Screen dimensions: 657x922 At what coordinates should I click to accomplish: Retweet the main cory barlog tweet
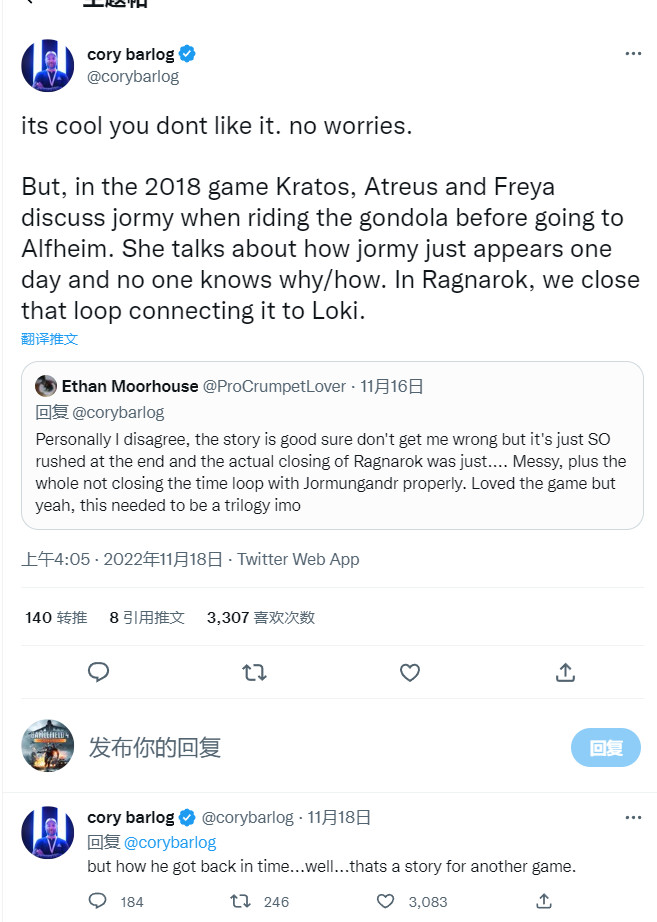[x=254, y=673]
